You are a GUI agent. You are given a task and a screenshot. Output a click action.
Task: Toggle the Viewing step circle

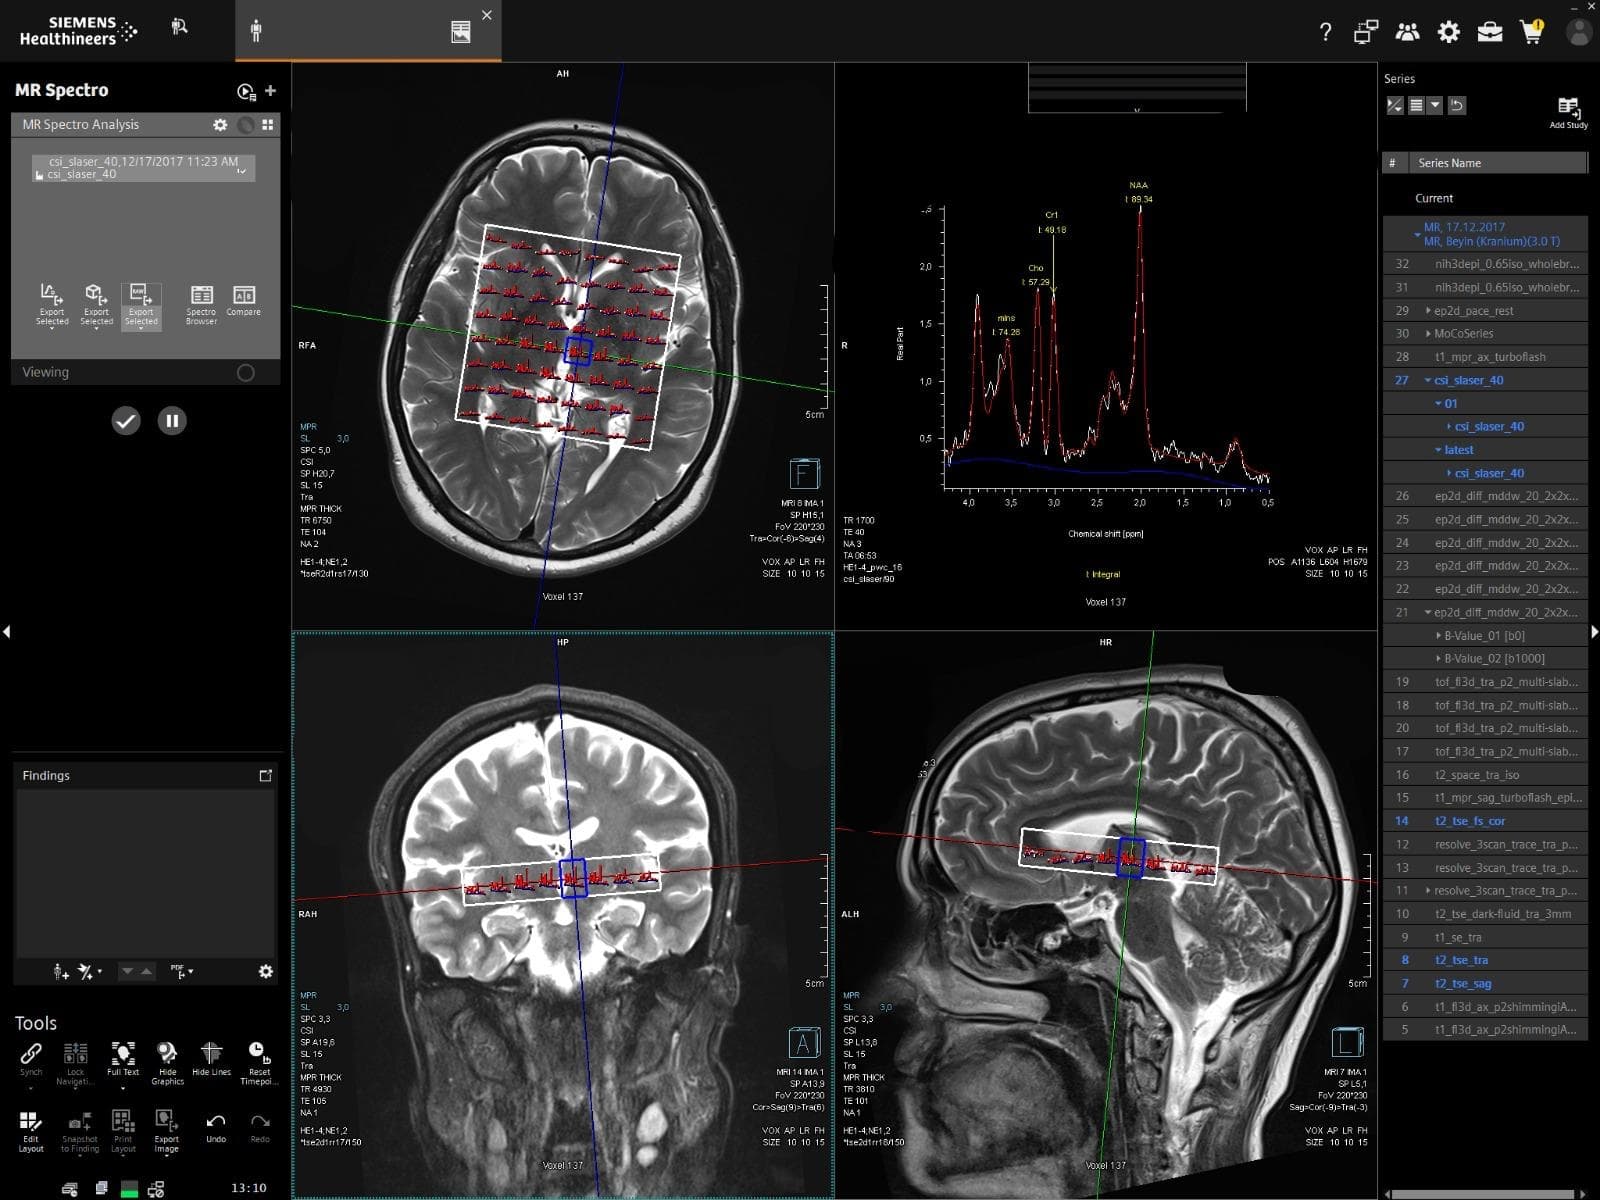click(246, 372)
